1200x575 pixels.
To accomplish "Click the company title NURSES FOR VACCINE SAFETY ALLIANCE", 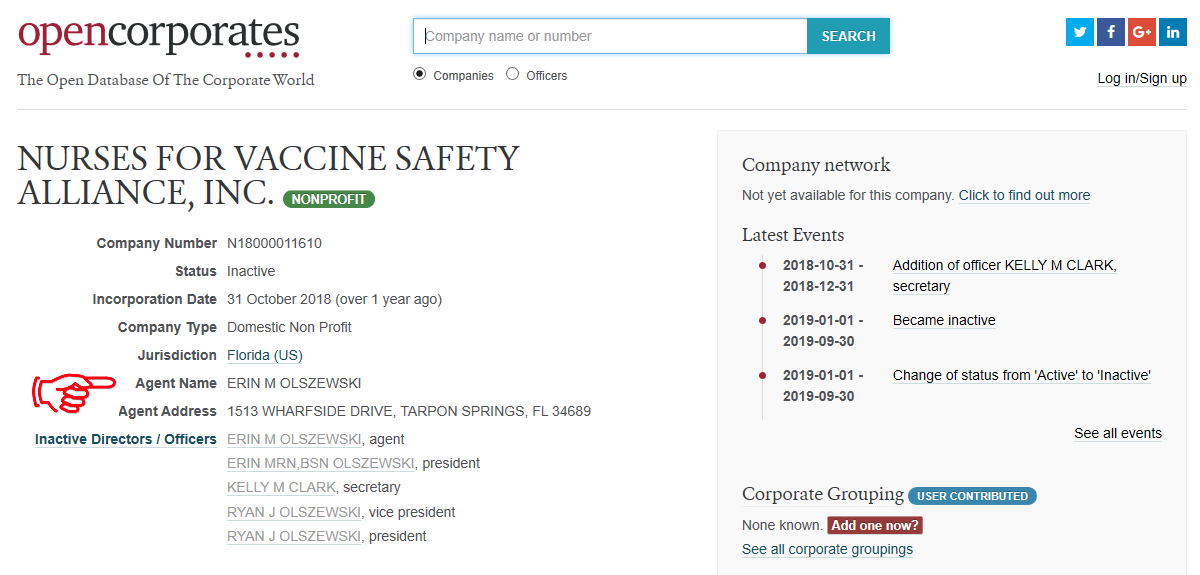I will pyautogui.click(x=268, y=174).
